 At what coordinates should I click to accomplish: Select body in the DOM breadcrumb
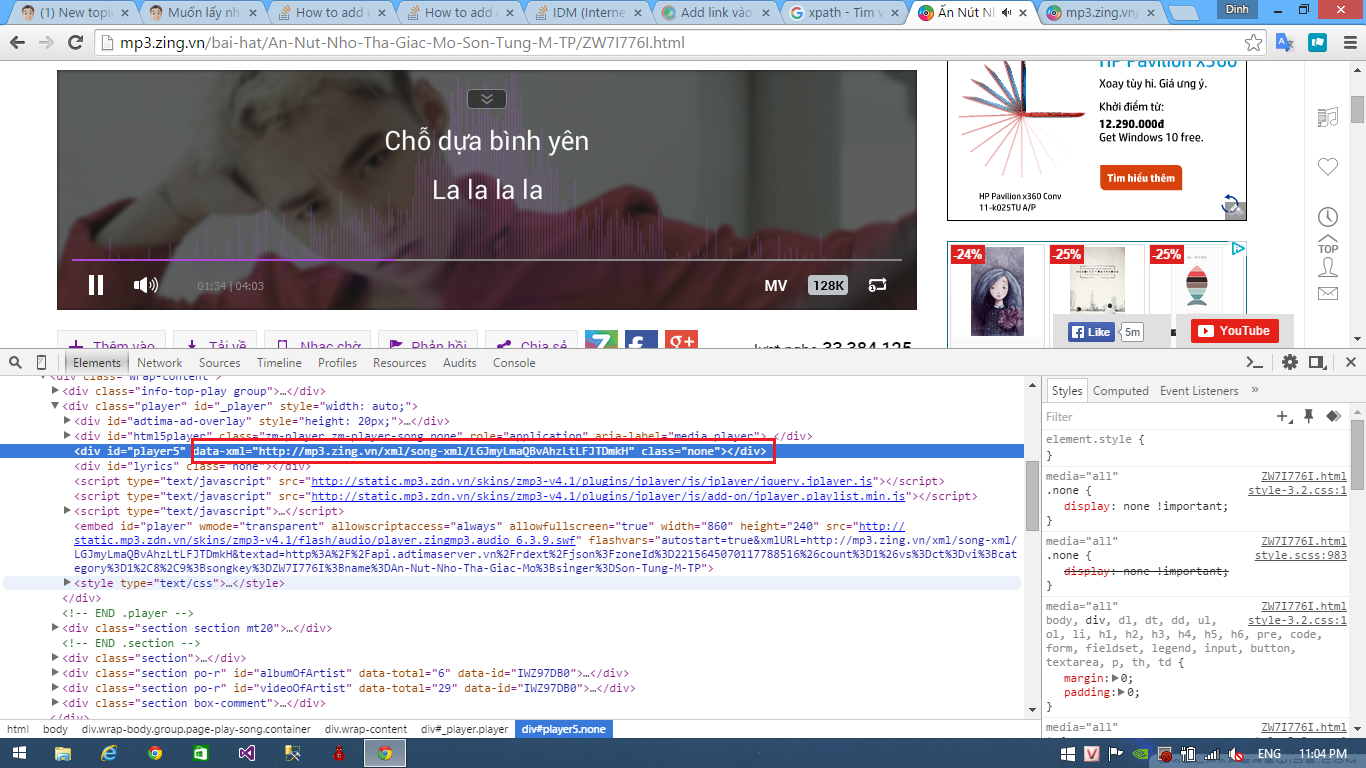pos(55,729)
